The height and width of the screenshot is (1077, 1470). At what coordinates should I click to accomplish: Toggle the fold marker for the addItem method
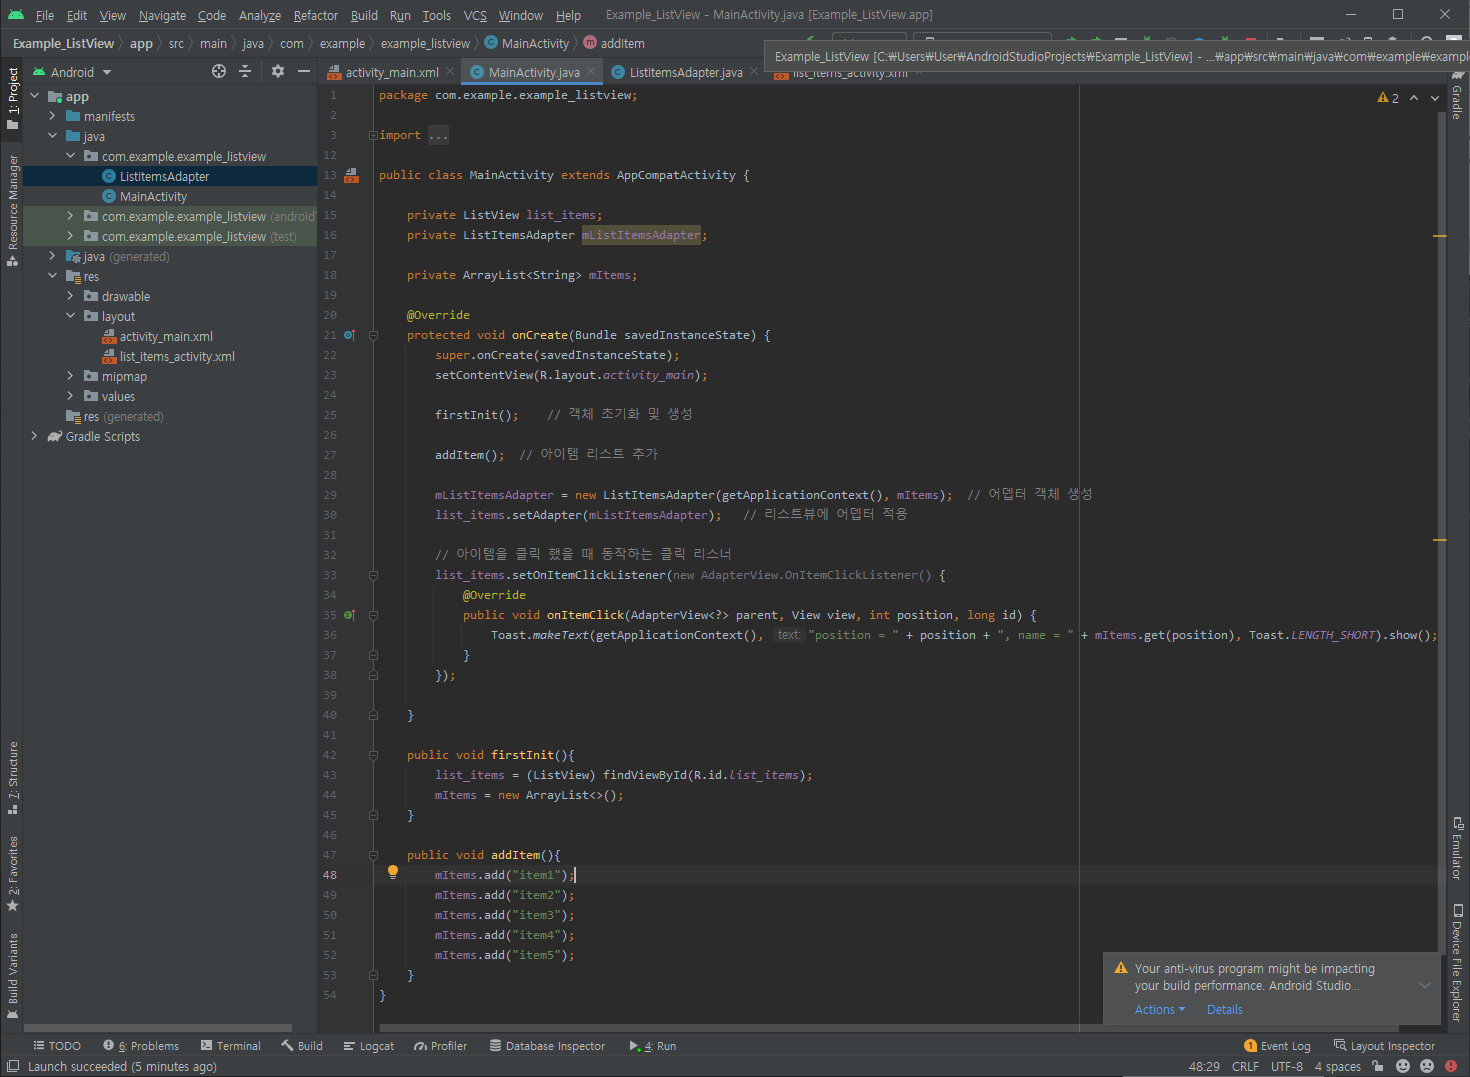(373, 855)
